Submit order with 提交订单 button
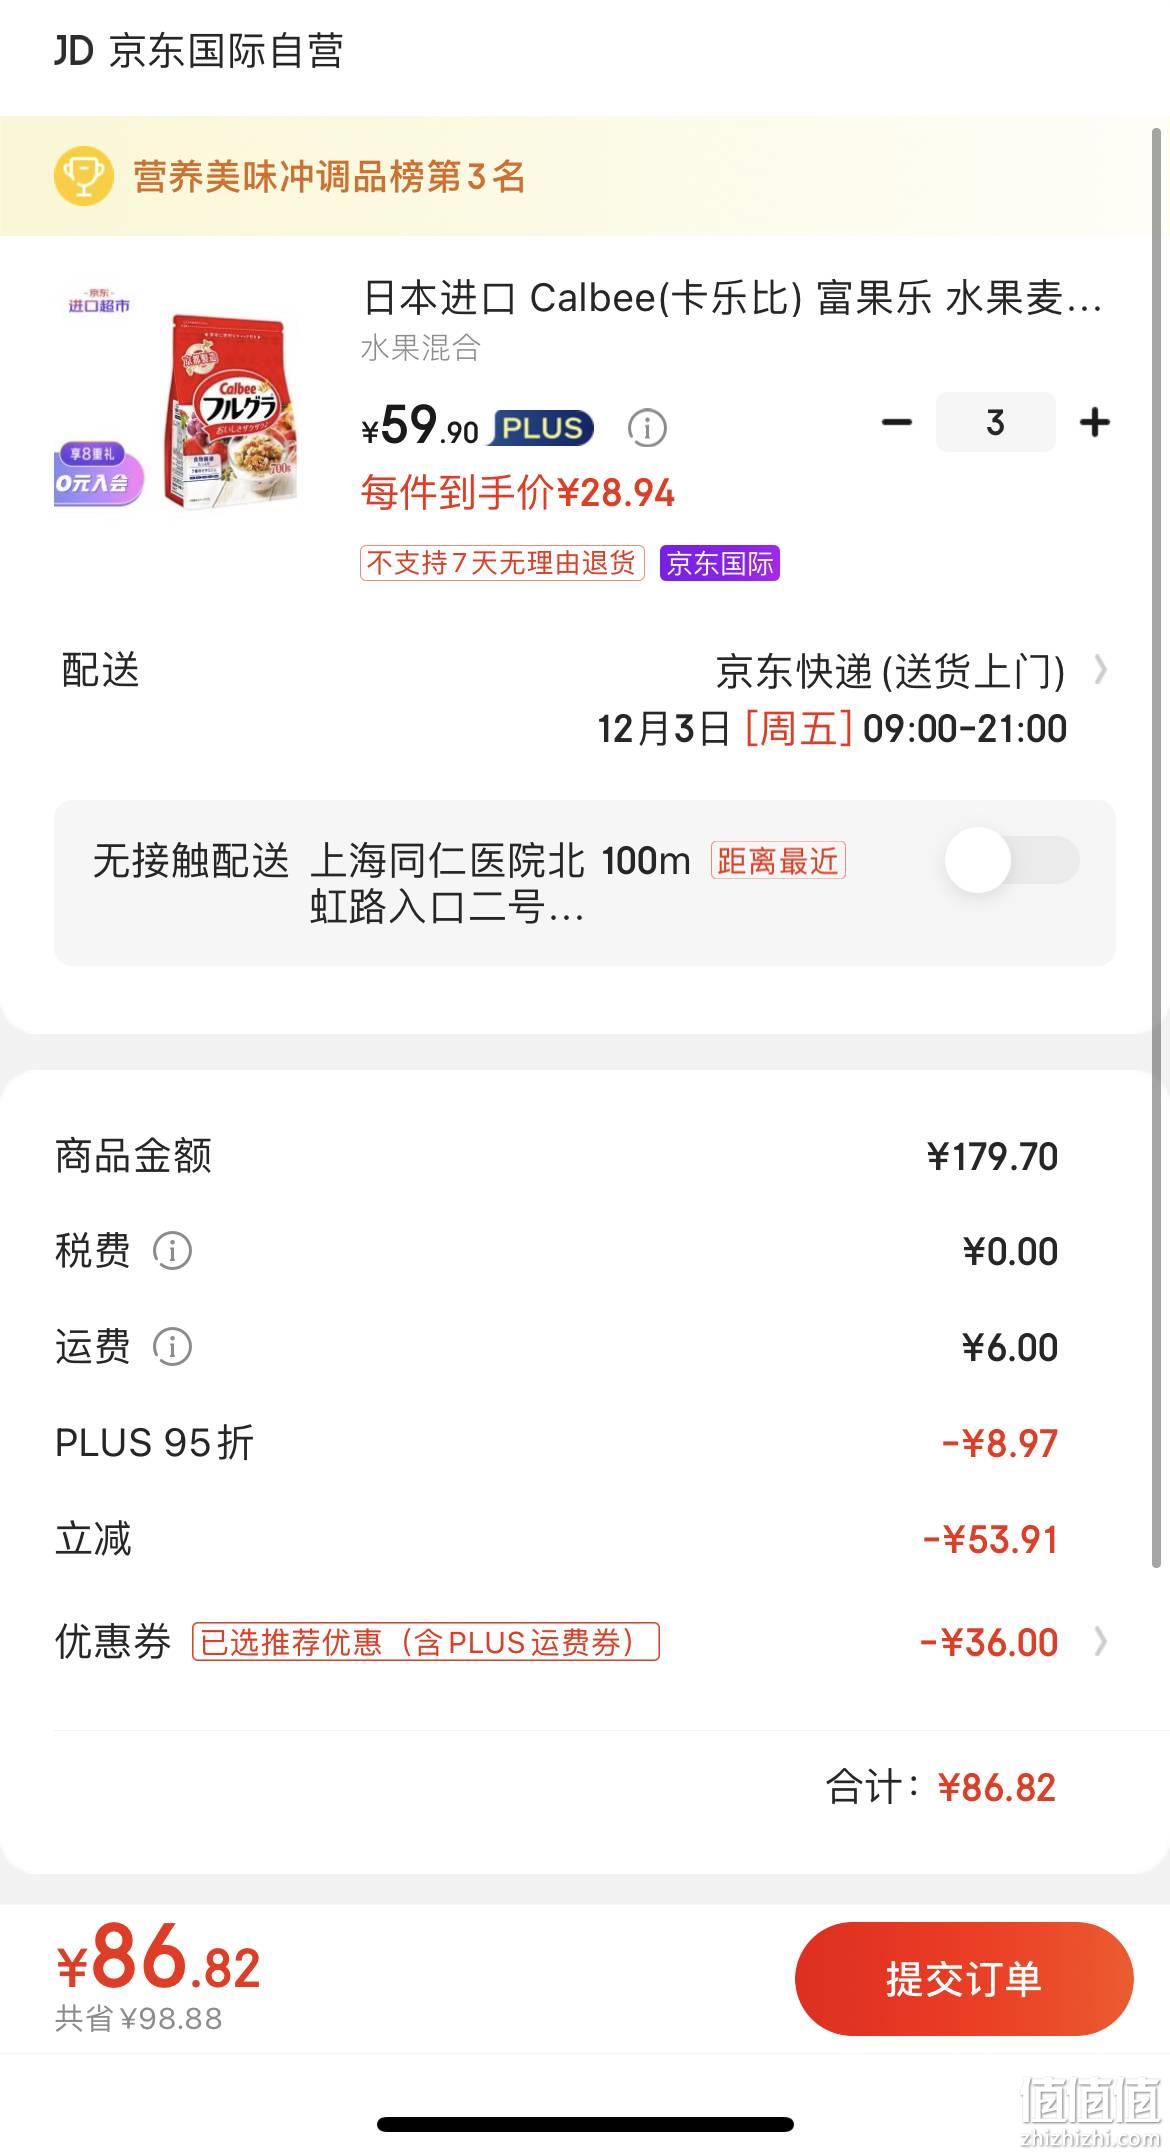Screen dimensions: 1170x2156 pos(964,1978)
